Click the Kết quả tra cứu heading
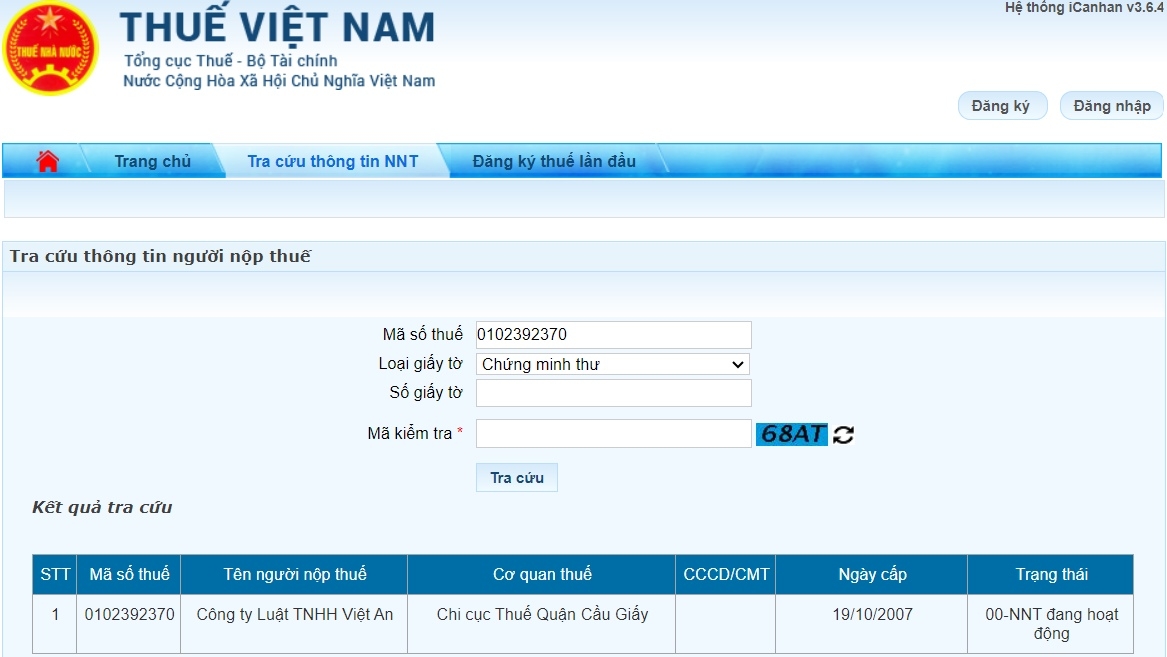 point(102,507)
